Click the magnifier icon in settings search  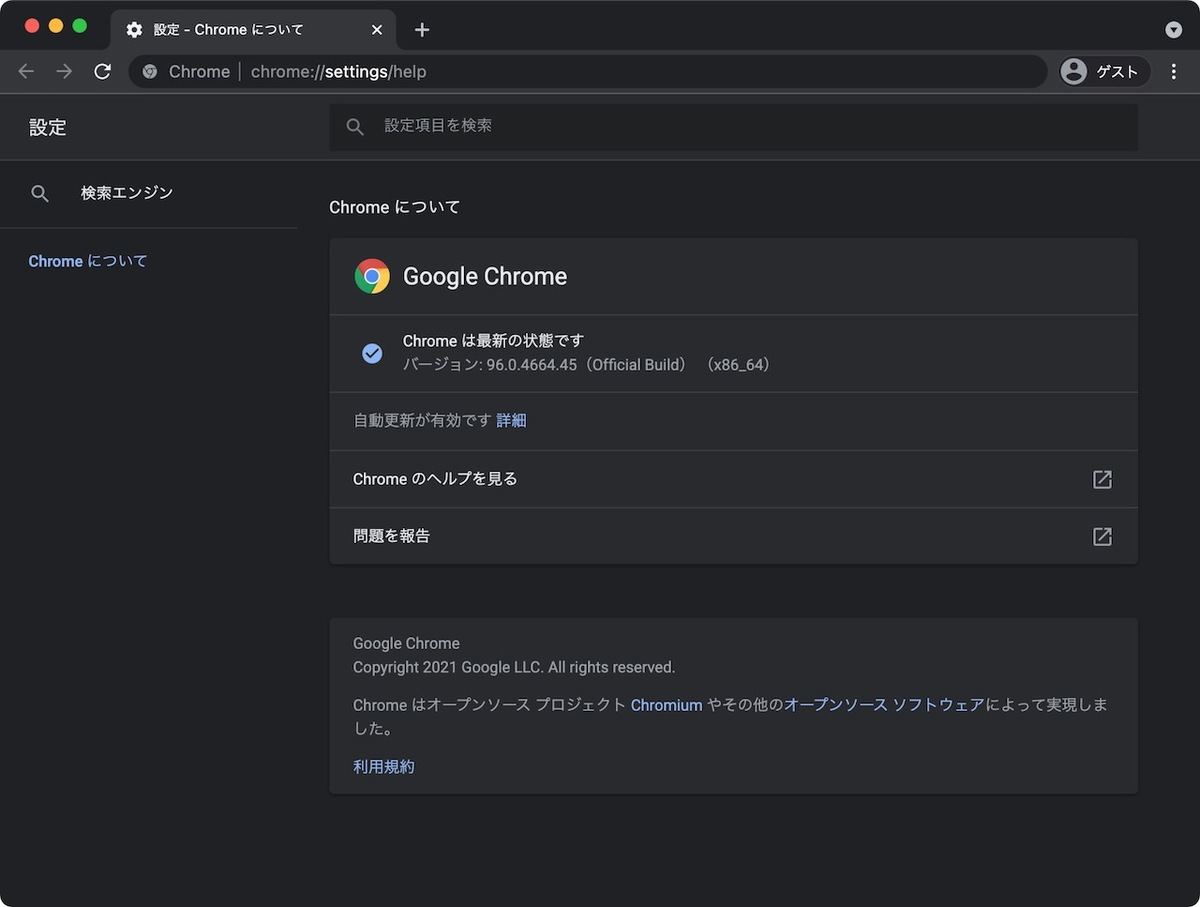(354, 127)
